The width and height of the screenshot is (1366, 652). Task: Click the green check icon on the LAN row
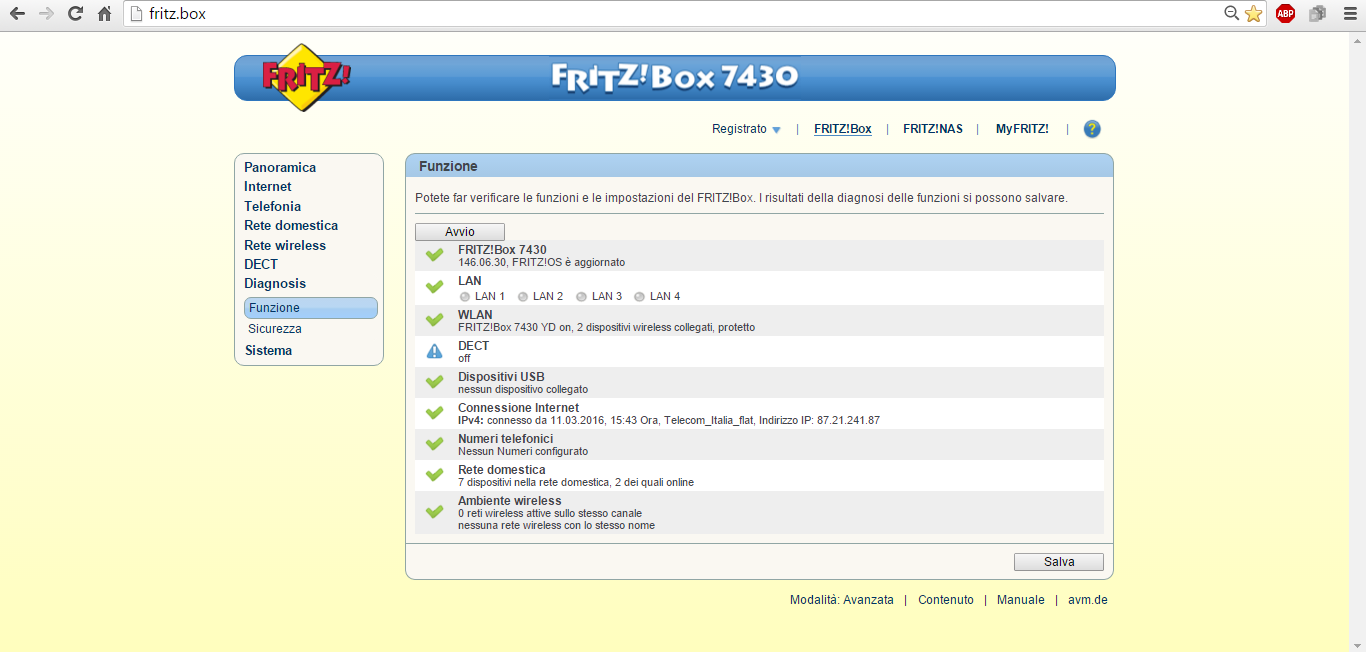(434, 287)
